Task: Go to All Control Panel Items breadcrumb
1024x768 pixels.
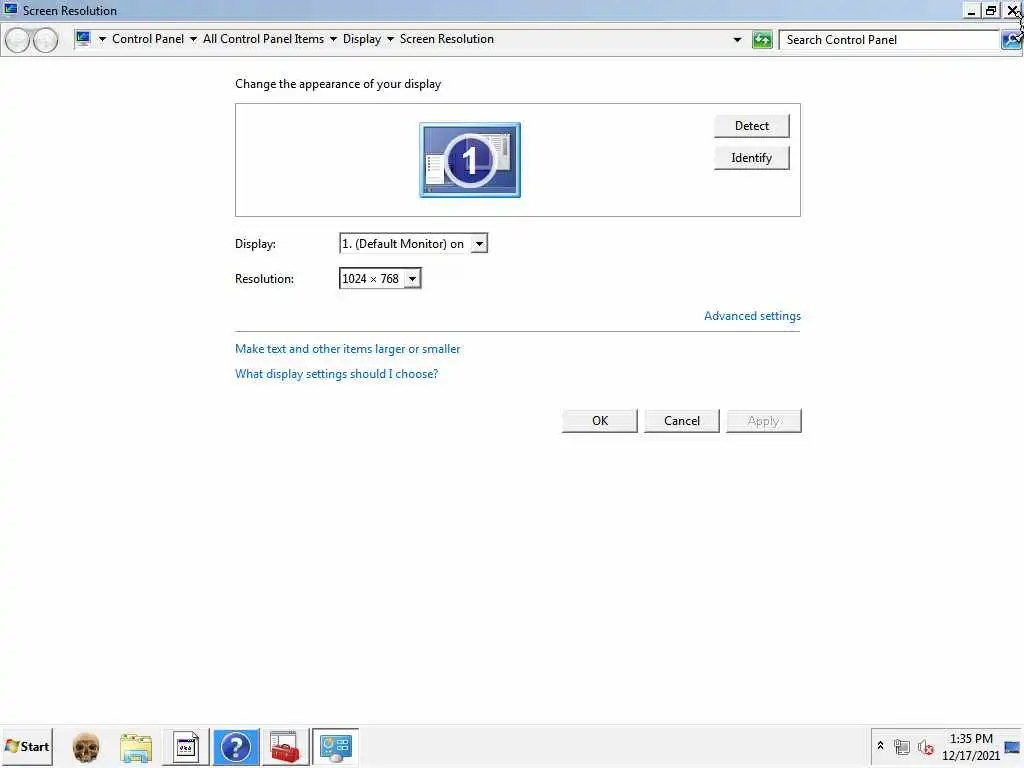Action: (263, 39)
